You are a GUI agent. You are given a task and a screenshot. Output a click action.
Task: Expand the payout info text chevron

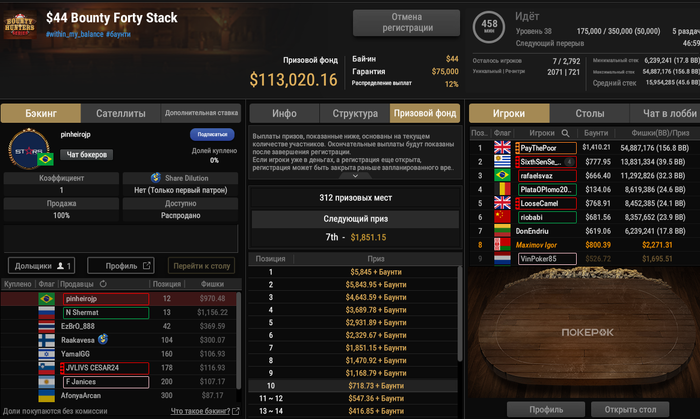(355, 176)
